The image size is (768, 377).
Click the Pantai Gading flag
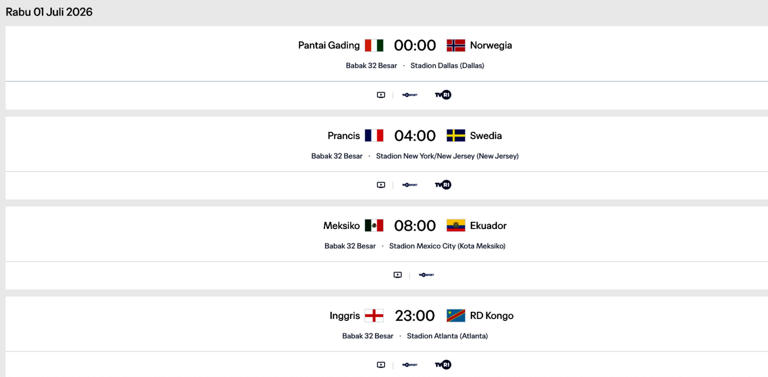374,46
